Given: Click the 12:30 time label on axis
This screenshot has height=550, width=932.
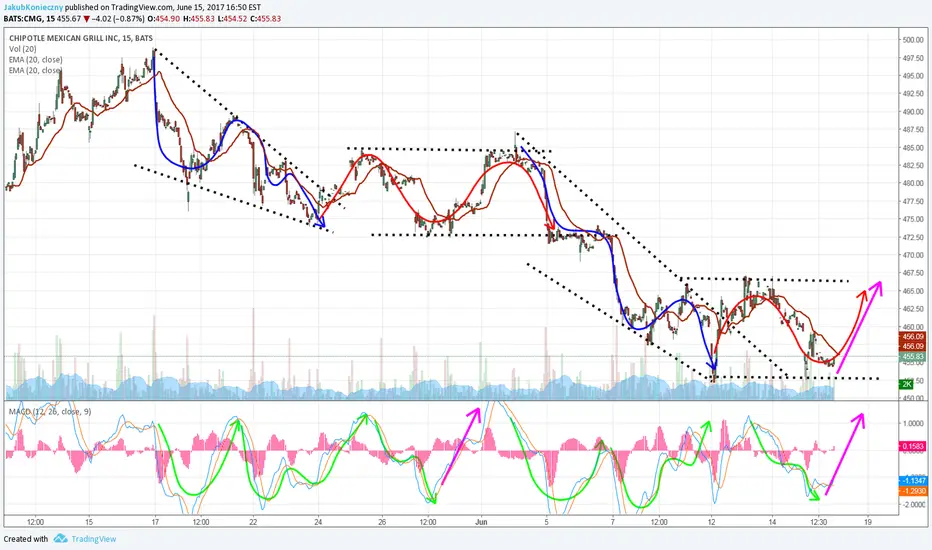Looking at the screenshot, I should point(819,522).
